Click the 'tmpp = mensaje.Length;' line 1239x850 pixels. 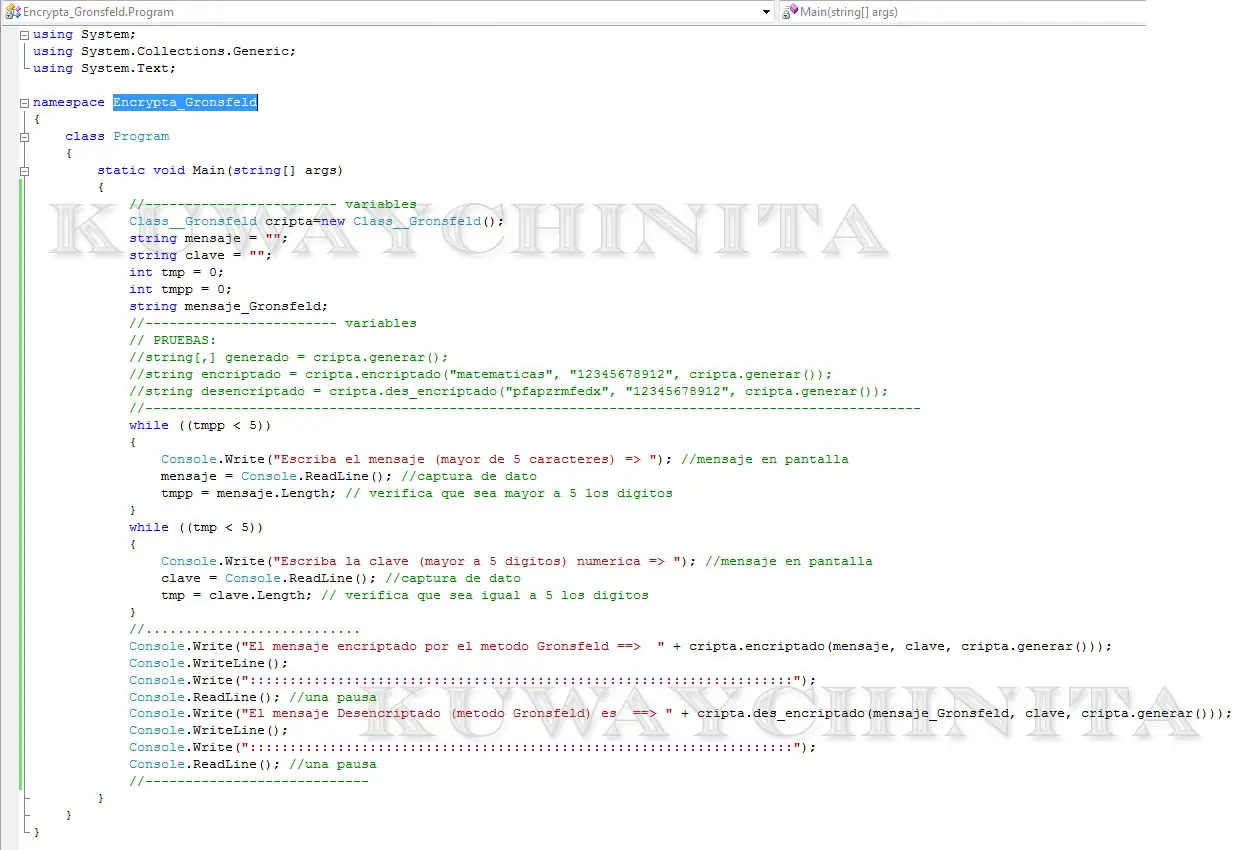(x=417, y=493)
